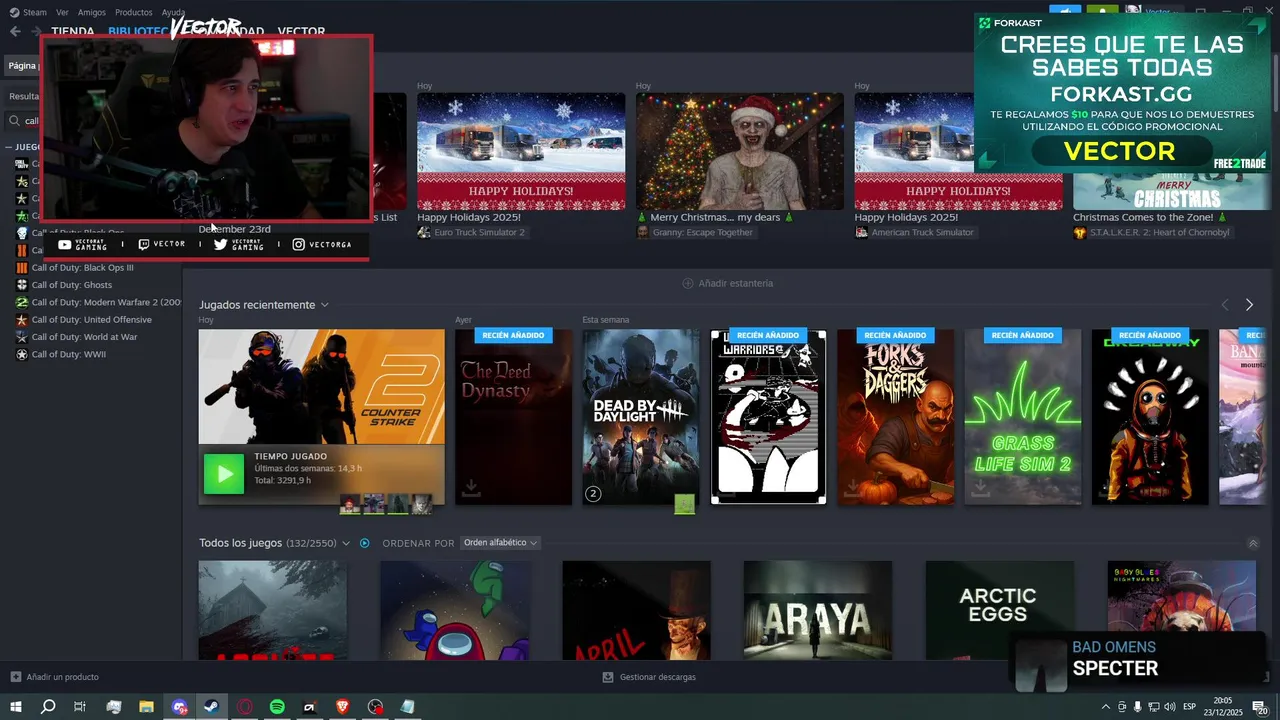Show next recently played games with right arrow
This screenshot has width=1280, height=720.
tap(1249, 305)
